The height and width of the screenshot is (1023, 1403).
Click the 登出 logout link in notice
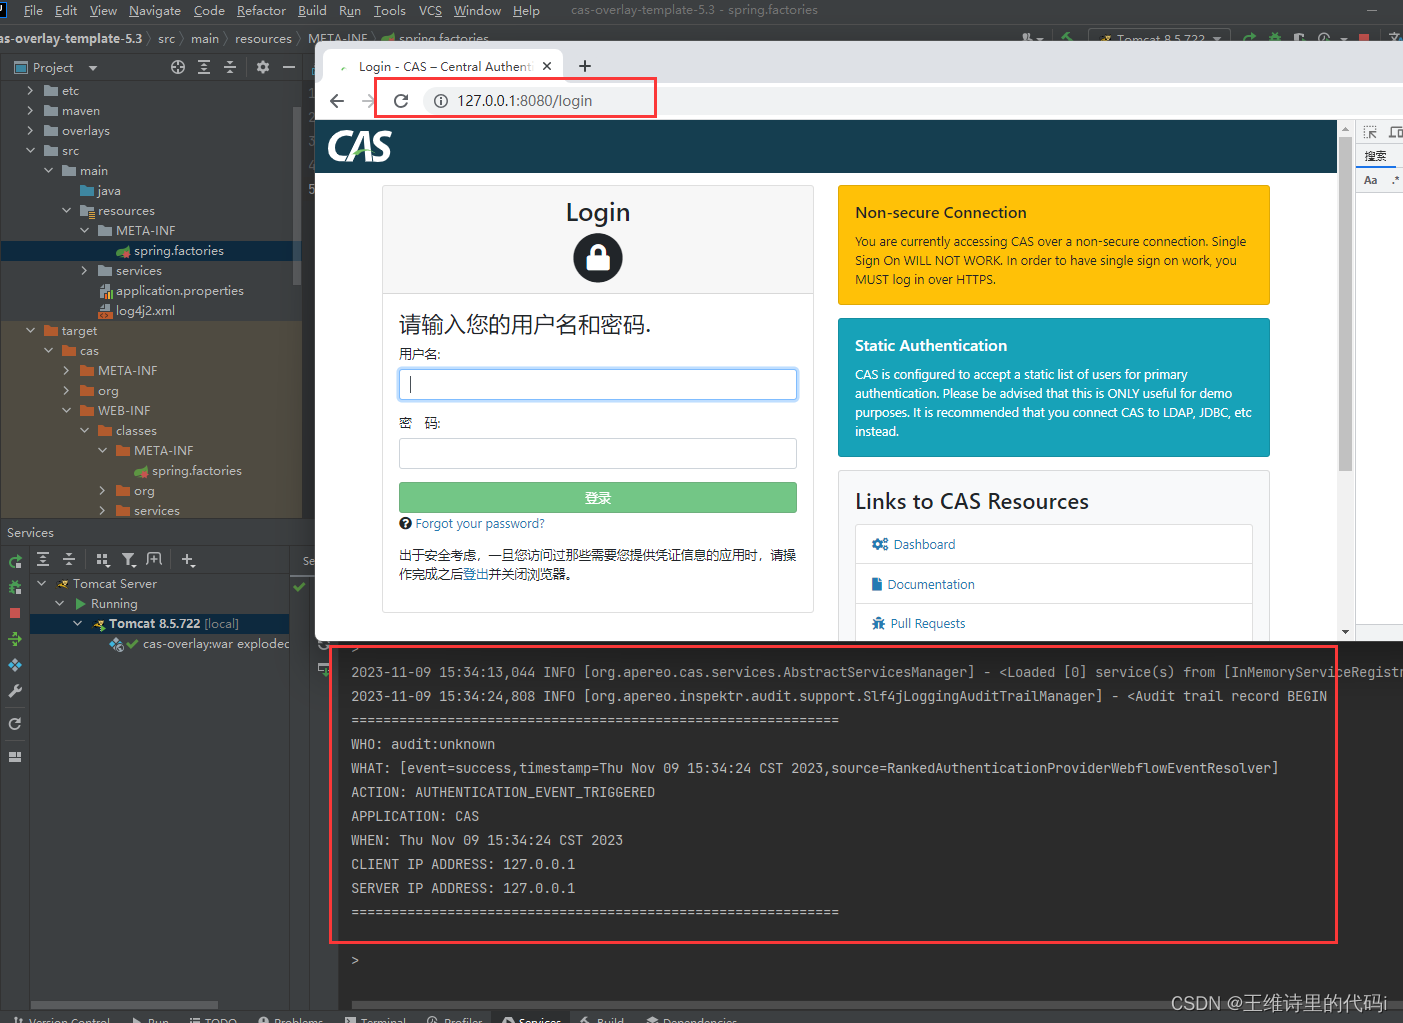pos(476,575)
